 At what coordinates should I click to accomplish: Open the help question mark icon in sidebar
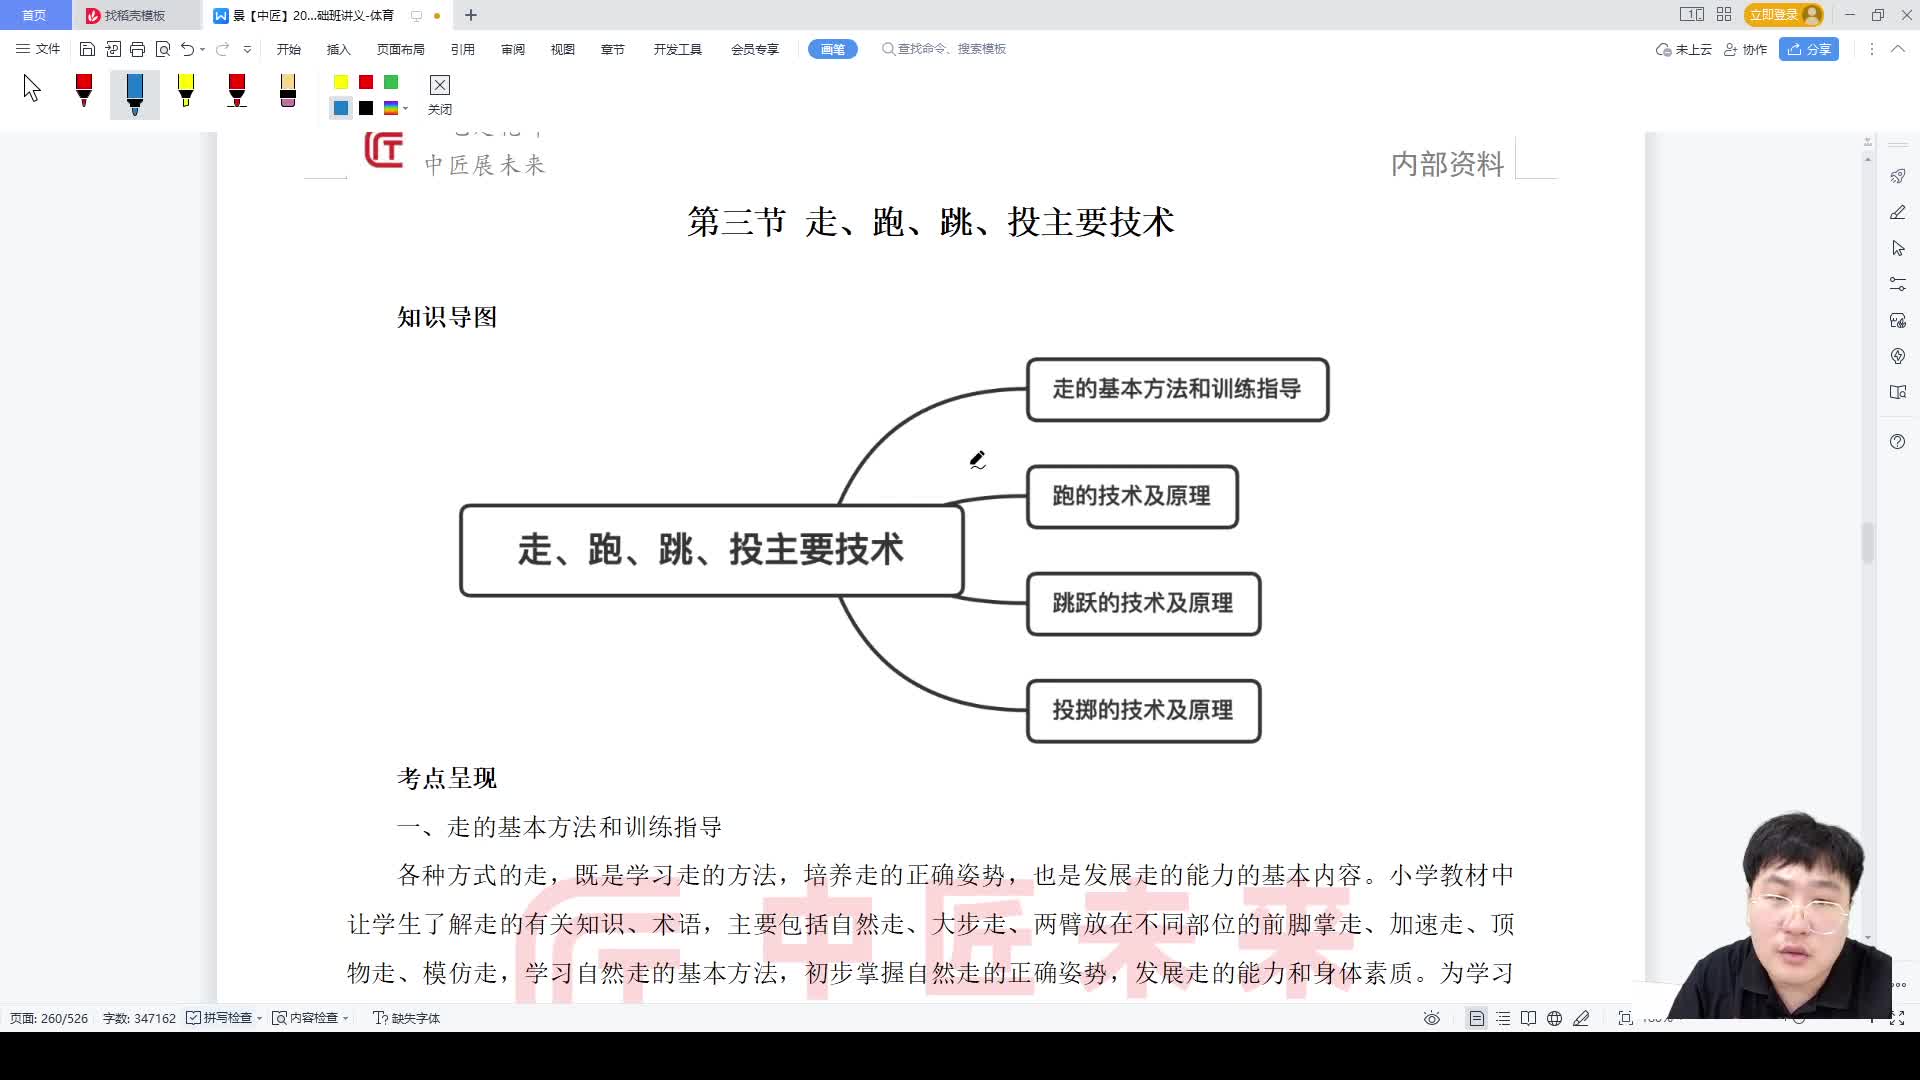click(1898, 442)
